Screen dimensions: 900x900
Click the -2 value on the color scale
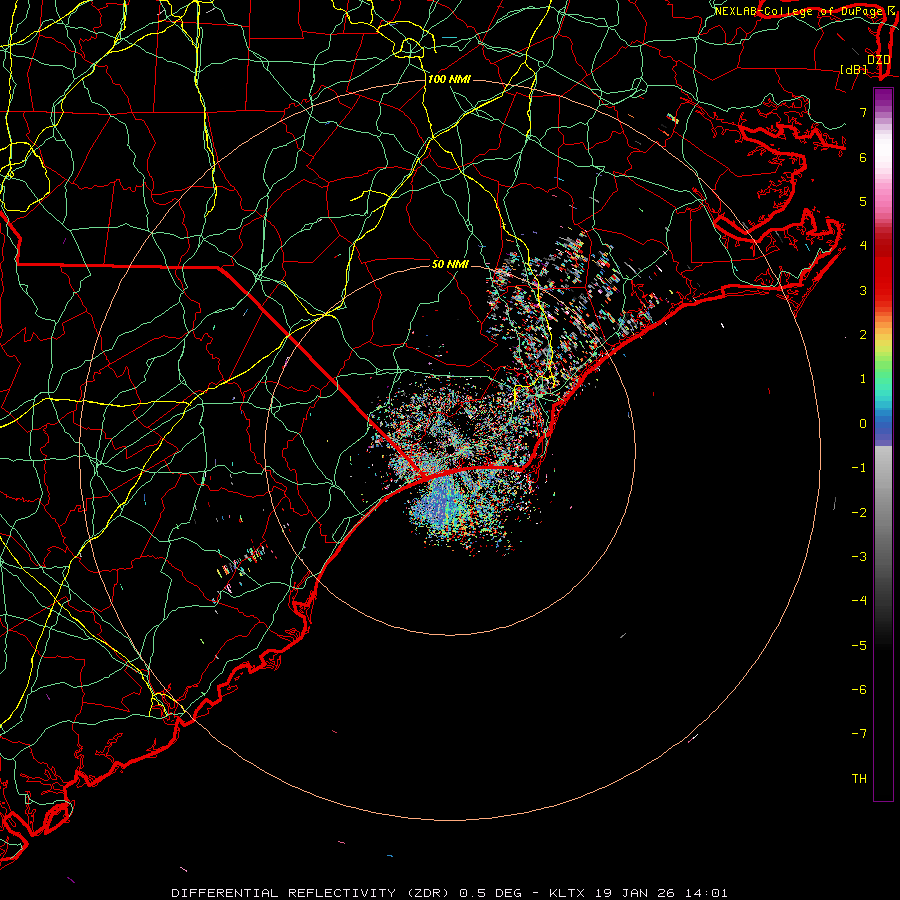[859, 513]
